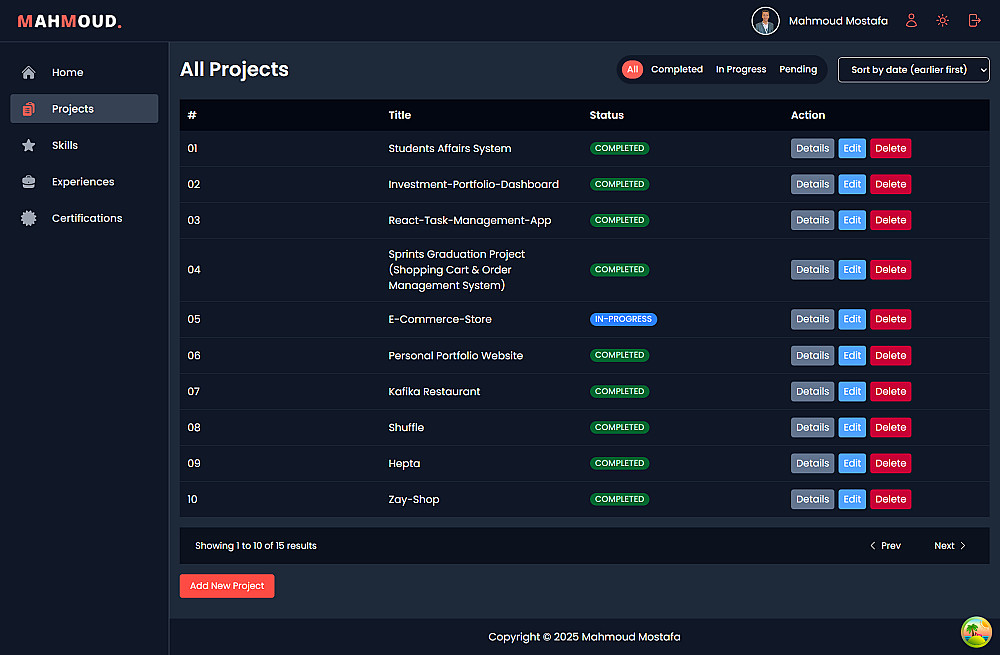Select the All filter tab

[x=632, y=70]
